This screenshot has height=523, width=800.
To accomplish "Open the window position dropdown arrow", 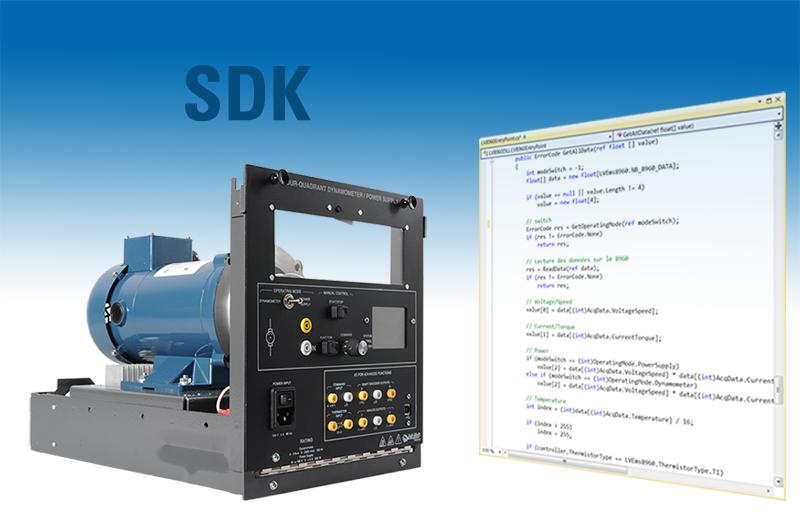I will click(759, 102).
